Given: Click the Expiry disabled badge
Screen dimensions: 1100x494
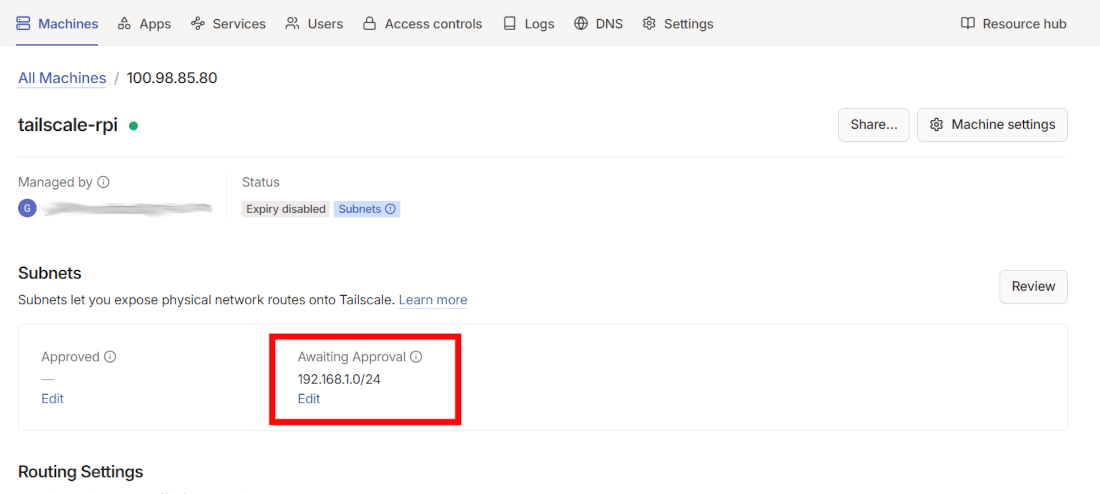Looking at the screenshot, I should coord(286,209).
